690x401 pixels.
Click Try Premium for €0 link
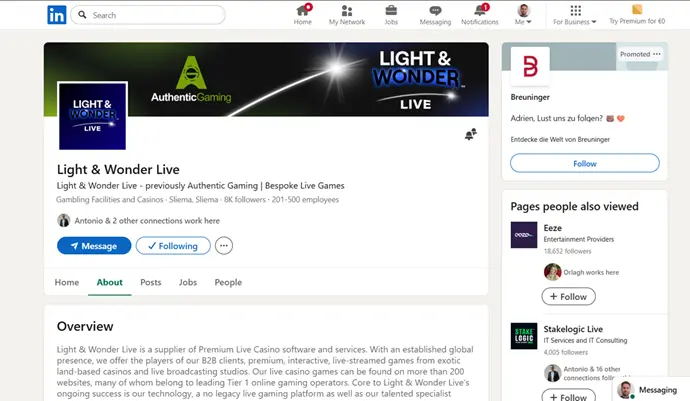tap(637, 15)
